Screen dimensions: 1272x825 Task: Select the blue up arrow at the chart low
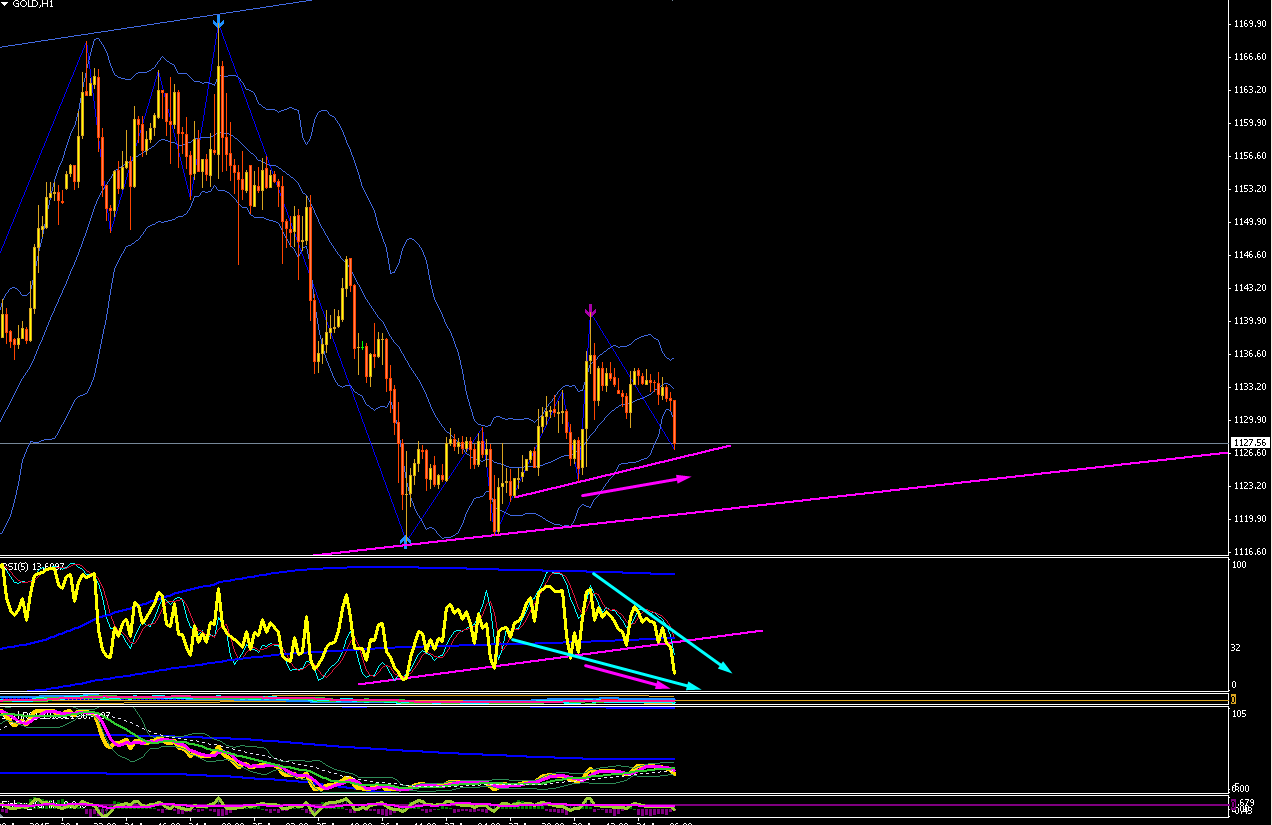(x=405, y=541)
